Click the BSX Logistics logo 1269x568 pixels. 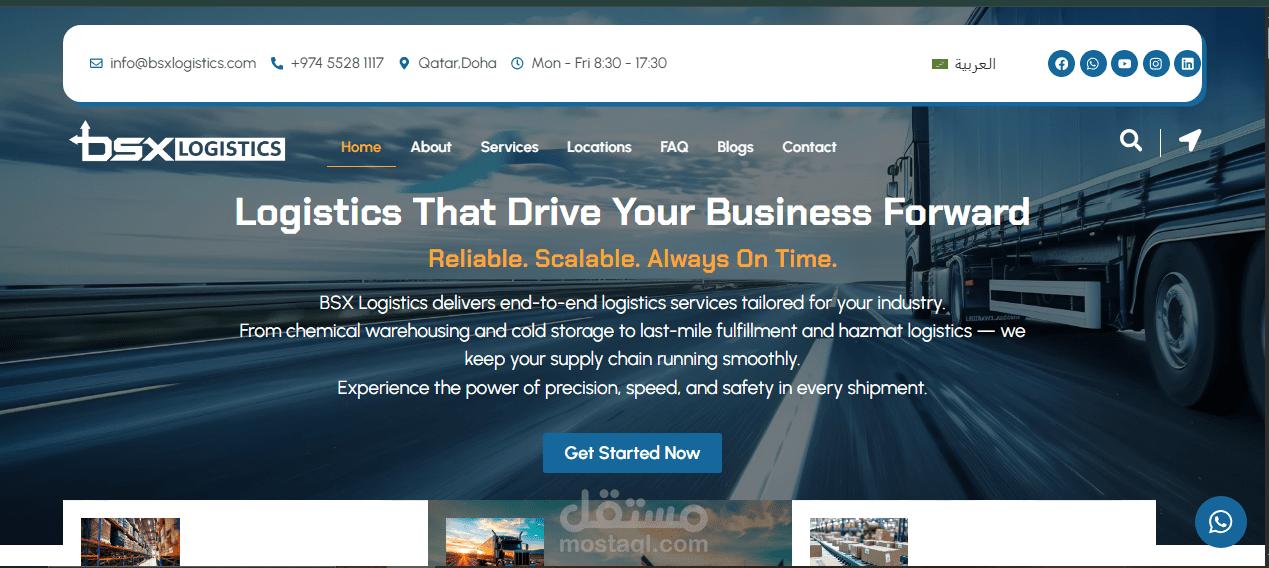(x=177, y=142)
